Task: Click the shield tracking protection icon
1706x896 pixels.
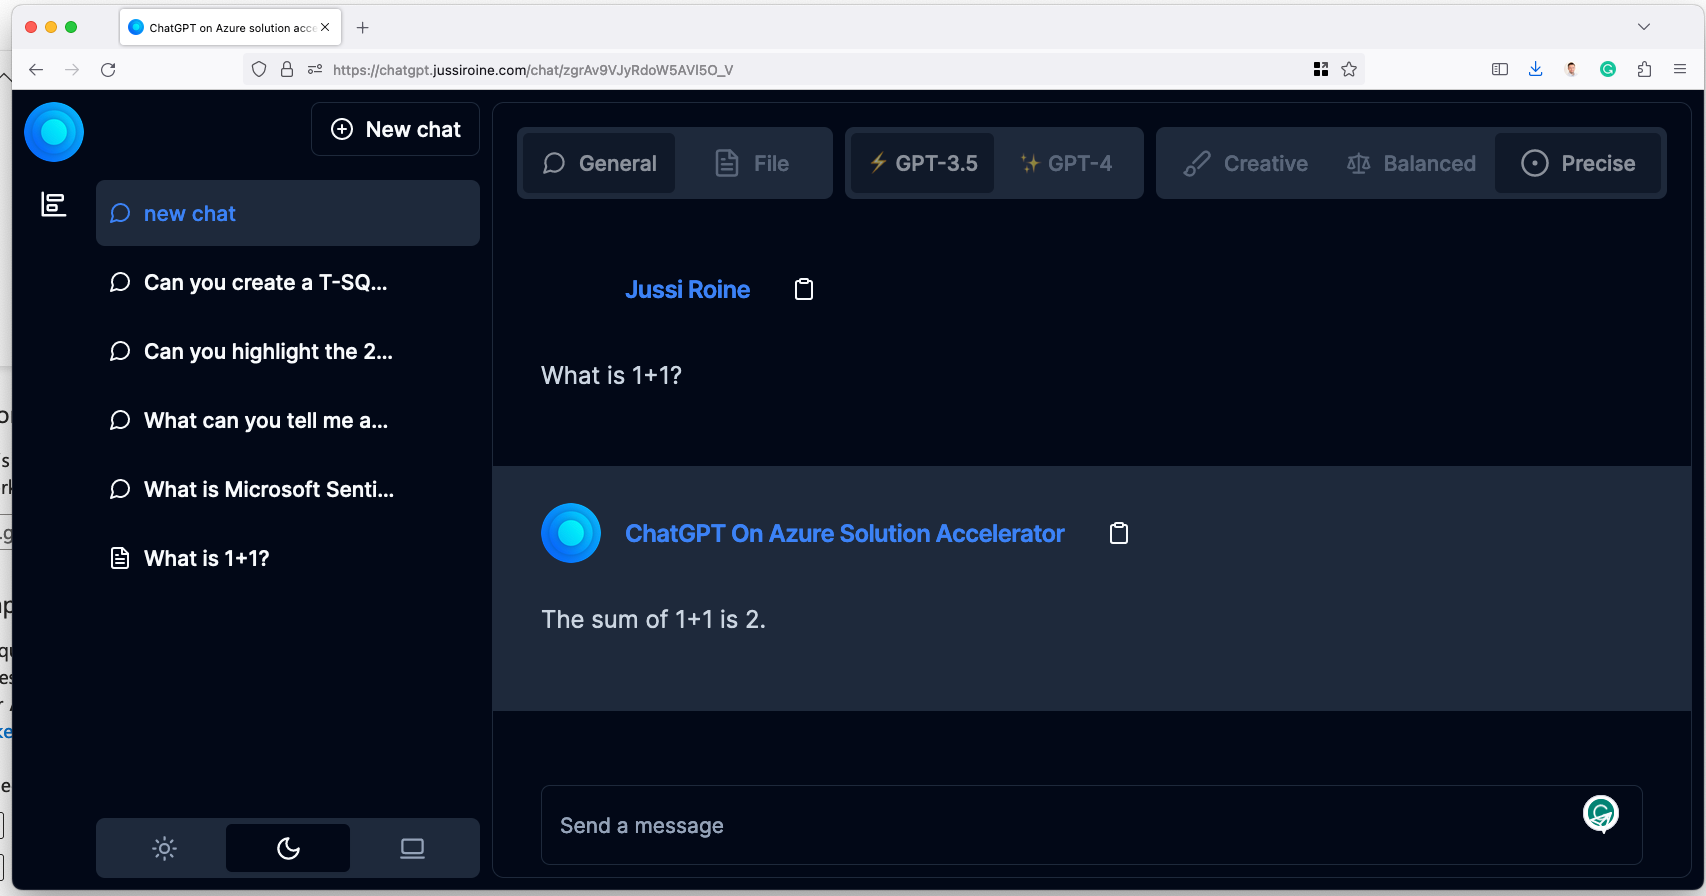Action: 259,69
